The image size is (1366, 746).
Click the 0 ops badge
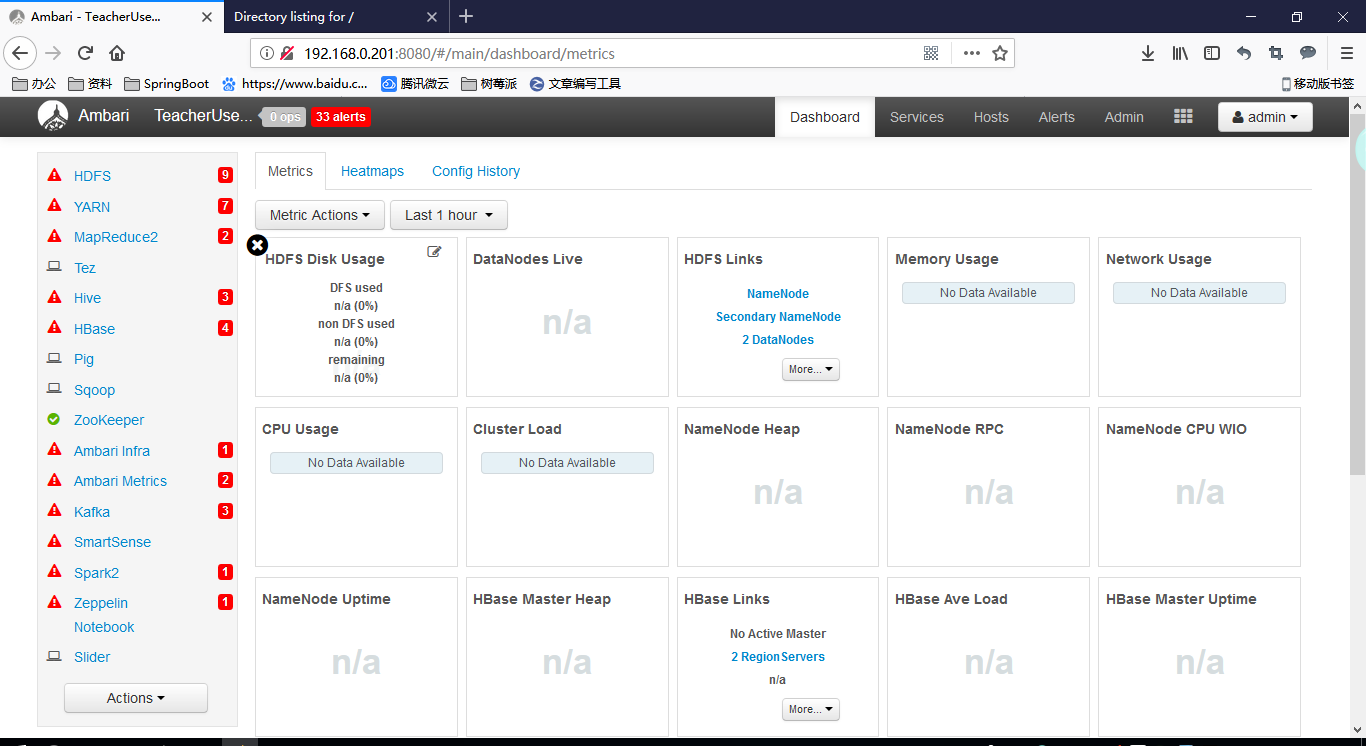point(284,117)
